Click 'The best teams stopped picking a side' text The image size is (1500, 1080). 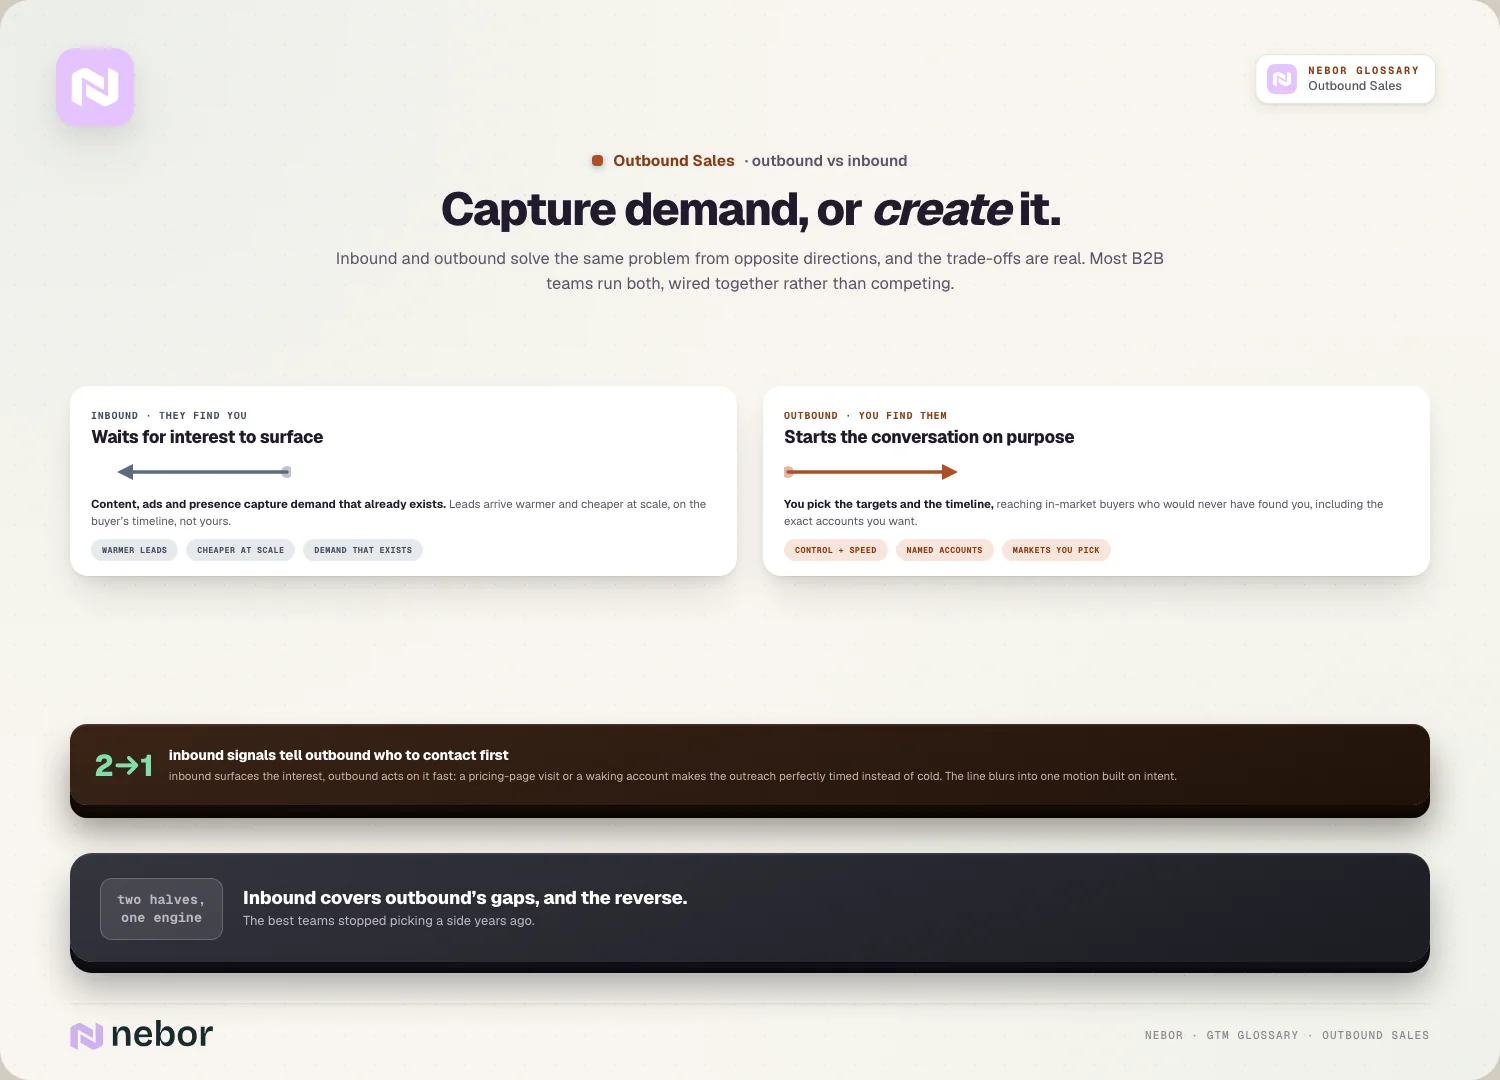point(389,921)
